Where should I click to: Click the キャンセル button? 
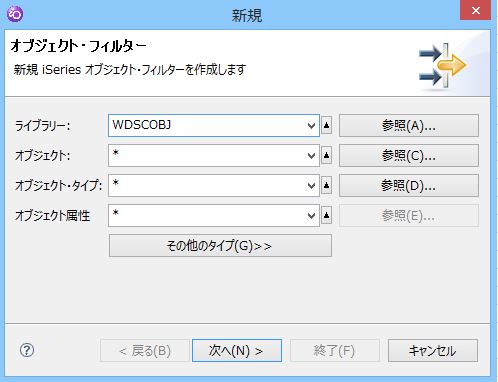click(x=433, y=351)
